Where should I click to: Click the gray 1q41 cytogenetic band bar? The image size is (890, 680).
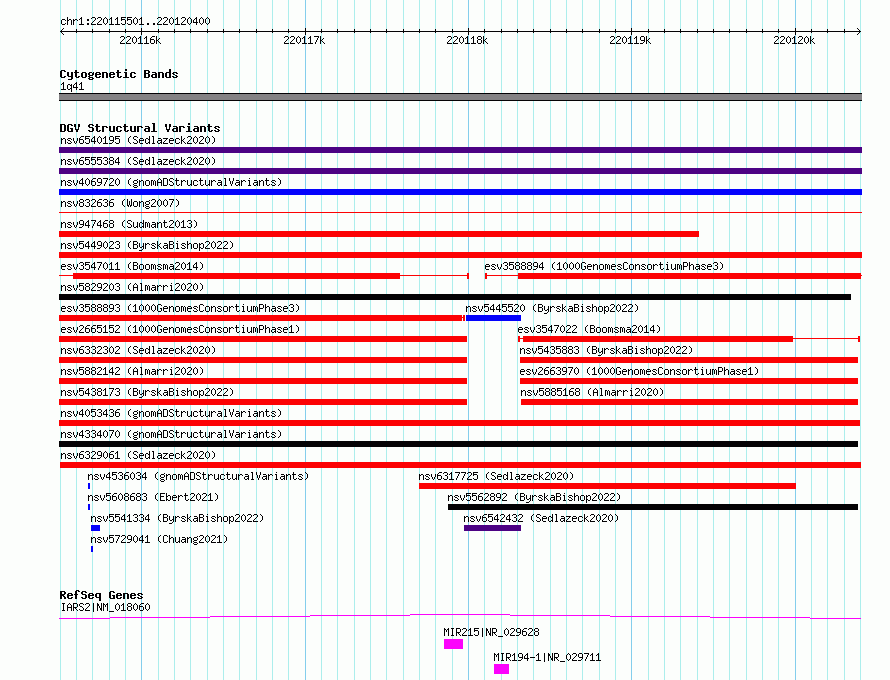[x=460, y=97]
